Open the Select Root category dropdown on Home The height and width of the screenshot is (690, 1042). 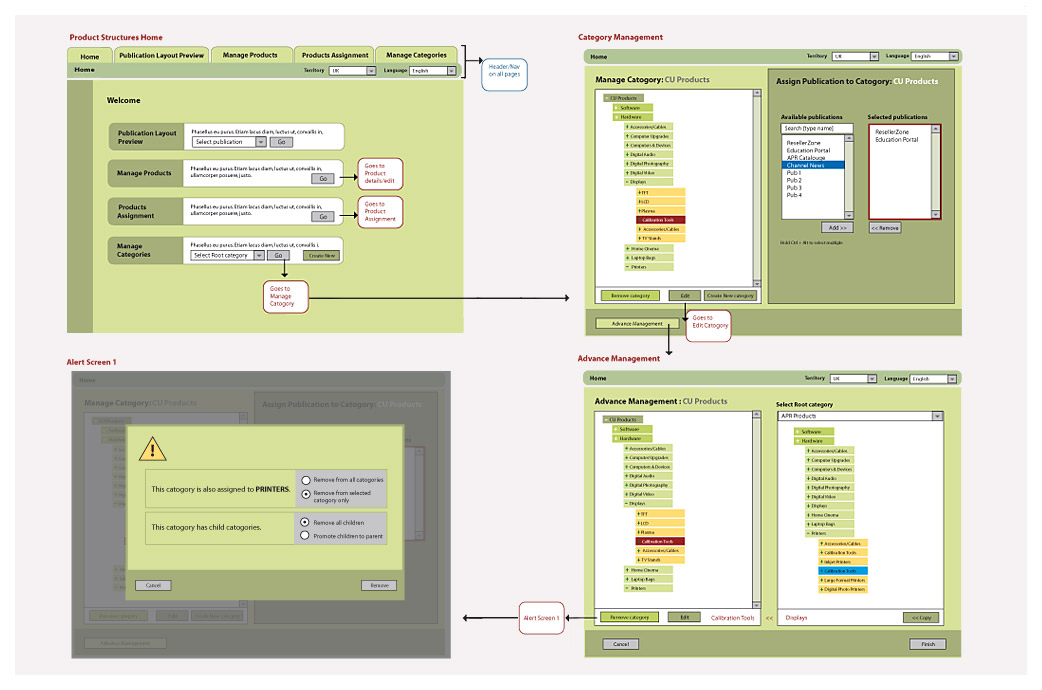click(228, 255)
